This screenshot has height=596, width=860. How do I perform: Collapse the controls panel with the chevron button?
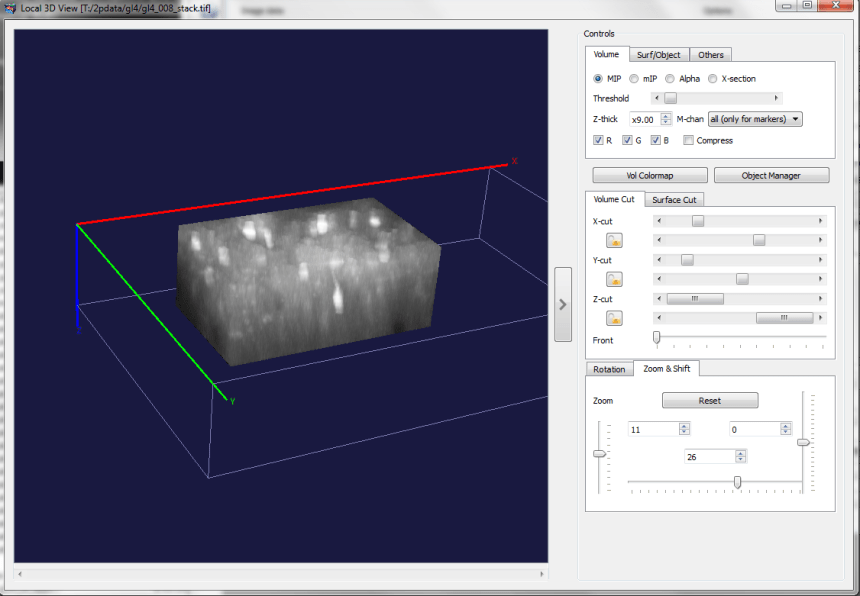point(563,304)
